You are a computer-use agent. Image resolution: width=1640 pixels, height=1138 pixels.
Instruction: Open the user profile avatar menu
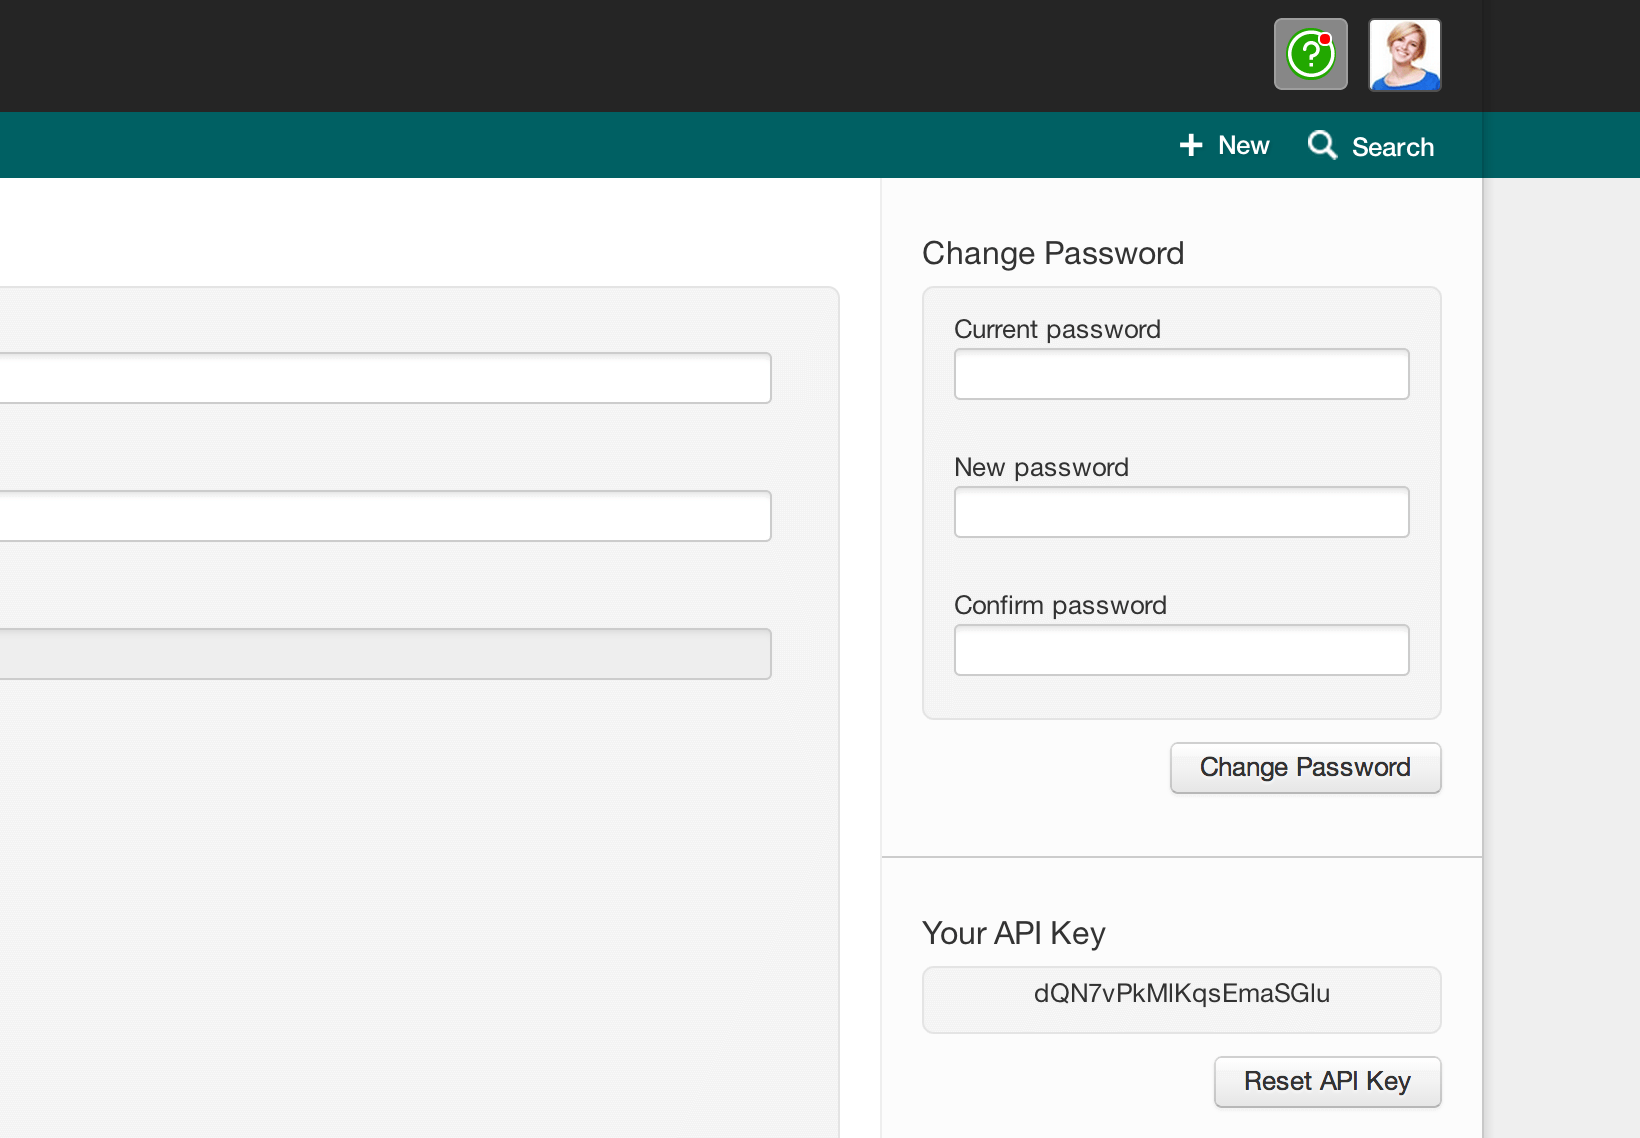click(1404, 55)
